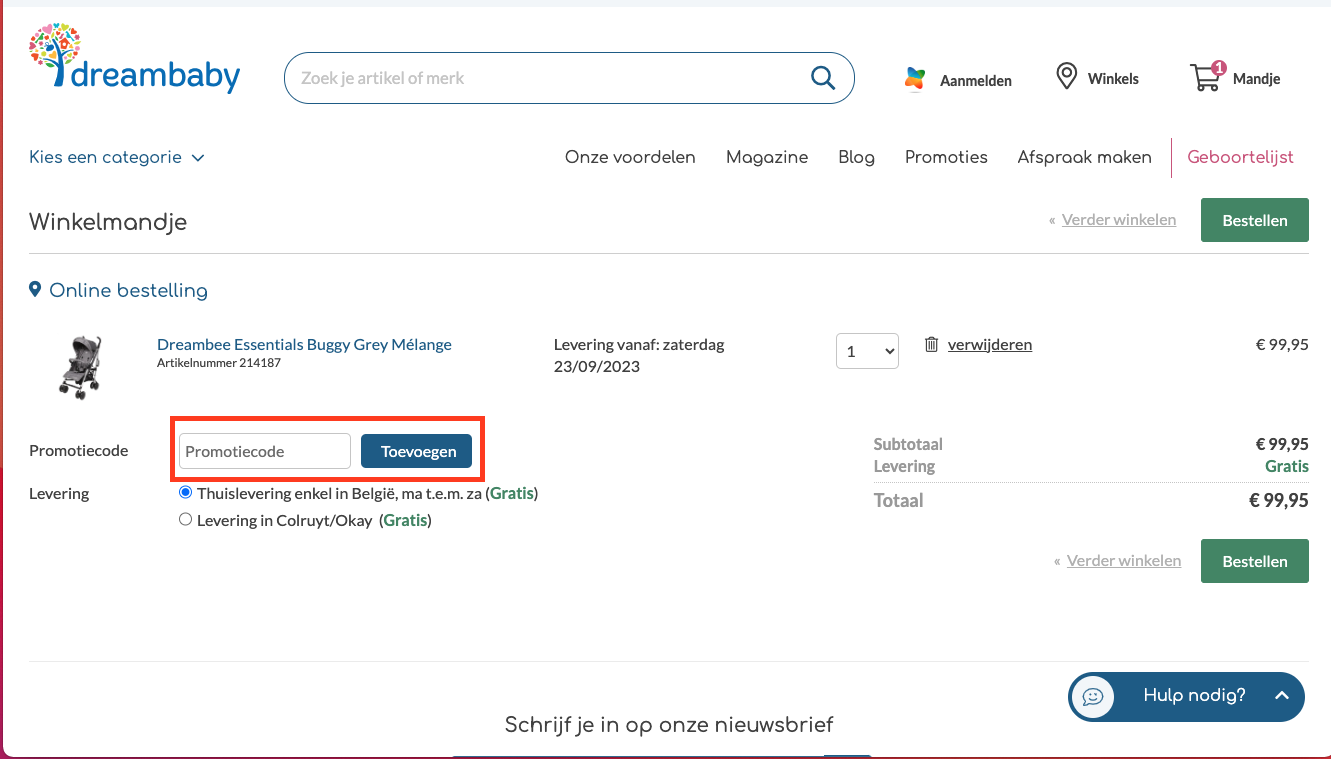Click Winkels label
Viewport: 1331px width, 759px height.
click(x=1113, y=78)
